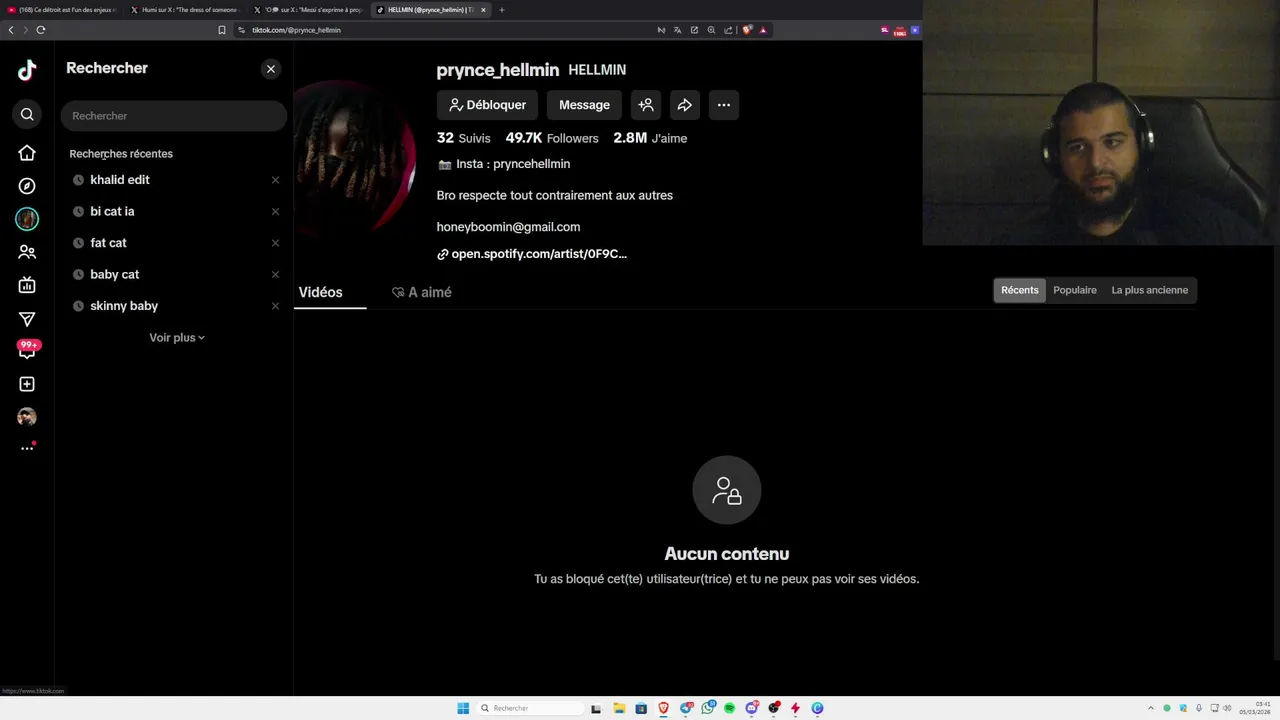
Task: Remove 'bi cat ia' from recent searches
Action: [x=275, y=211]
